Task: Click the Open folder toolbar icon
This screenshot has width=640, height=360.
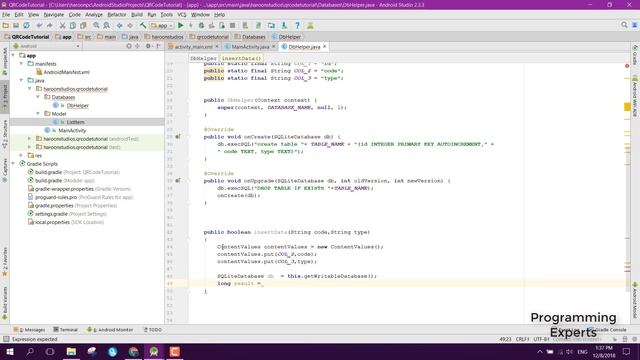Action: coord(5,25)
